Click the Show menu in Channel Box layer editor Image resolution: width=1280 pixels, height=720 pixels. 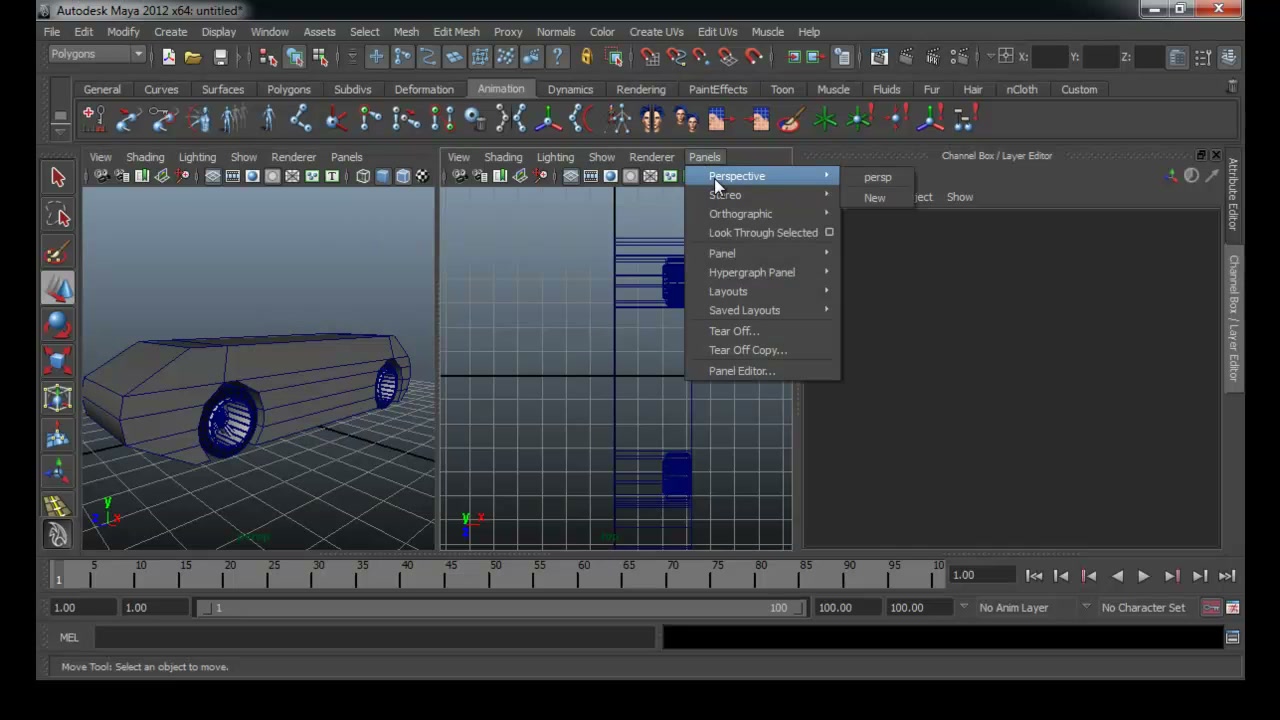pyautogui.click(x=959, y=197)
